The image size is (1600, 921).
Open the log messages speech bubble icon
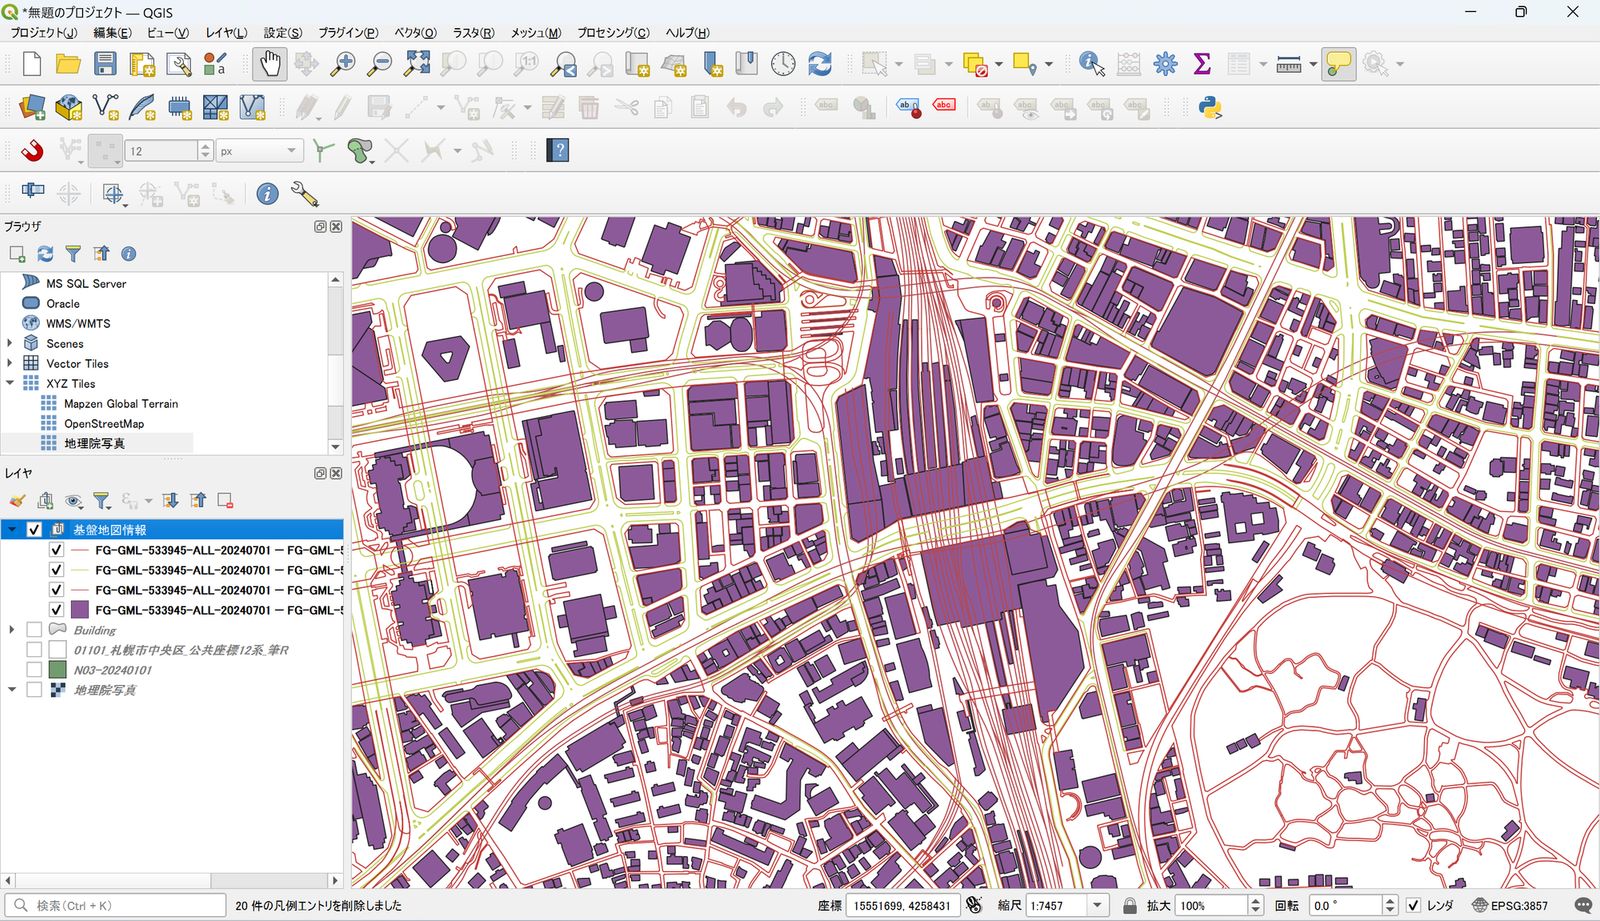tap(1583, 905)
